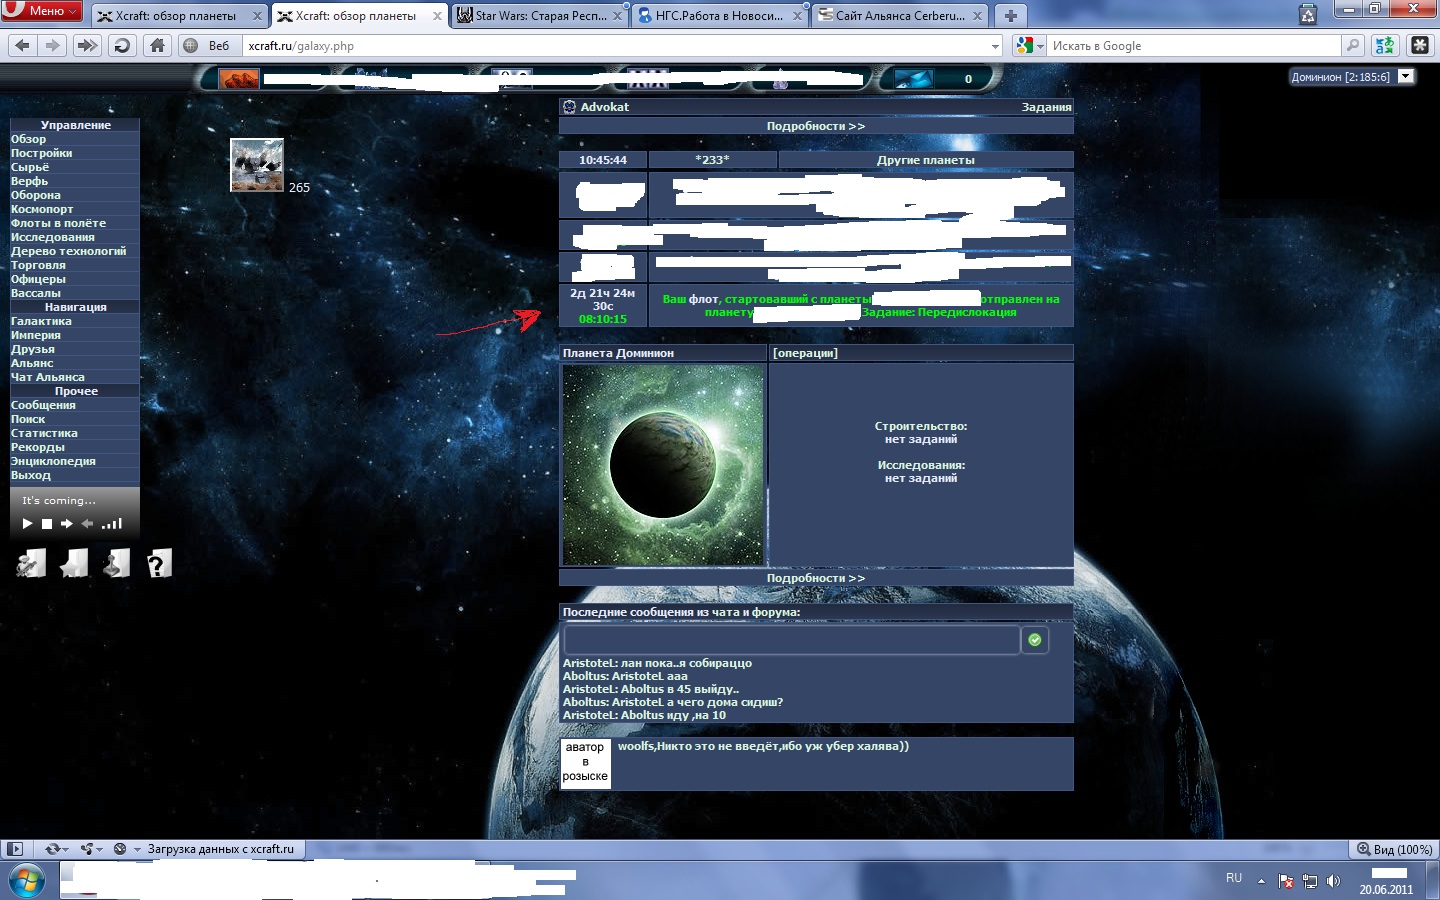Switch to НГС.Работа в Новоси... tab
1440x900 pixels.
coord(720,16)
